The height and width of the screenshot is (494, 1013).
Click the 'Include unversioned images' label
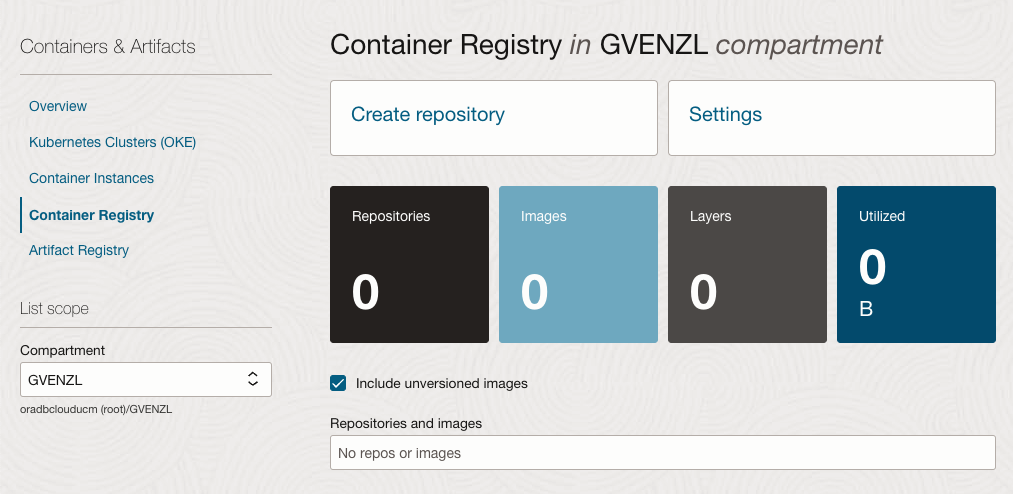(442, 384)
